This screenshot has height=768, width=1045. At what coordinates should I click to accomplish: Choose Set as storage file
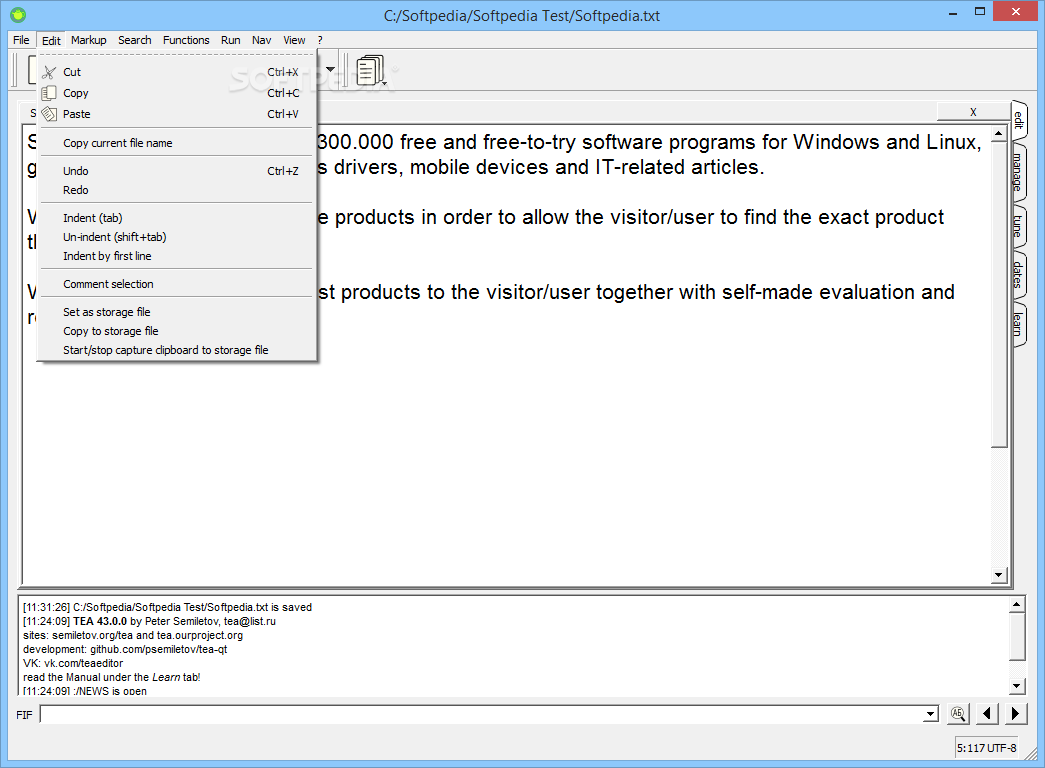[177, 312]
